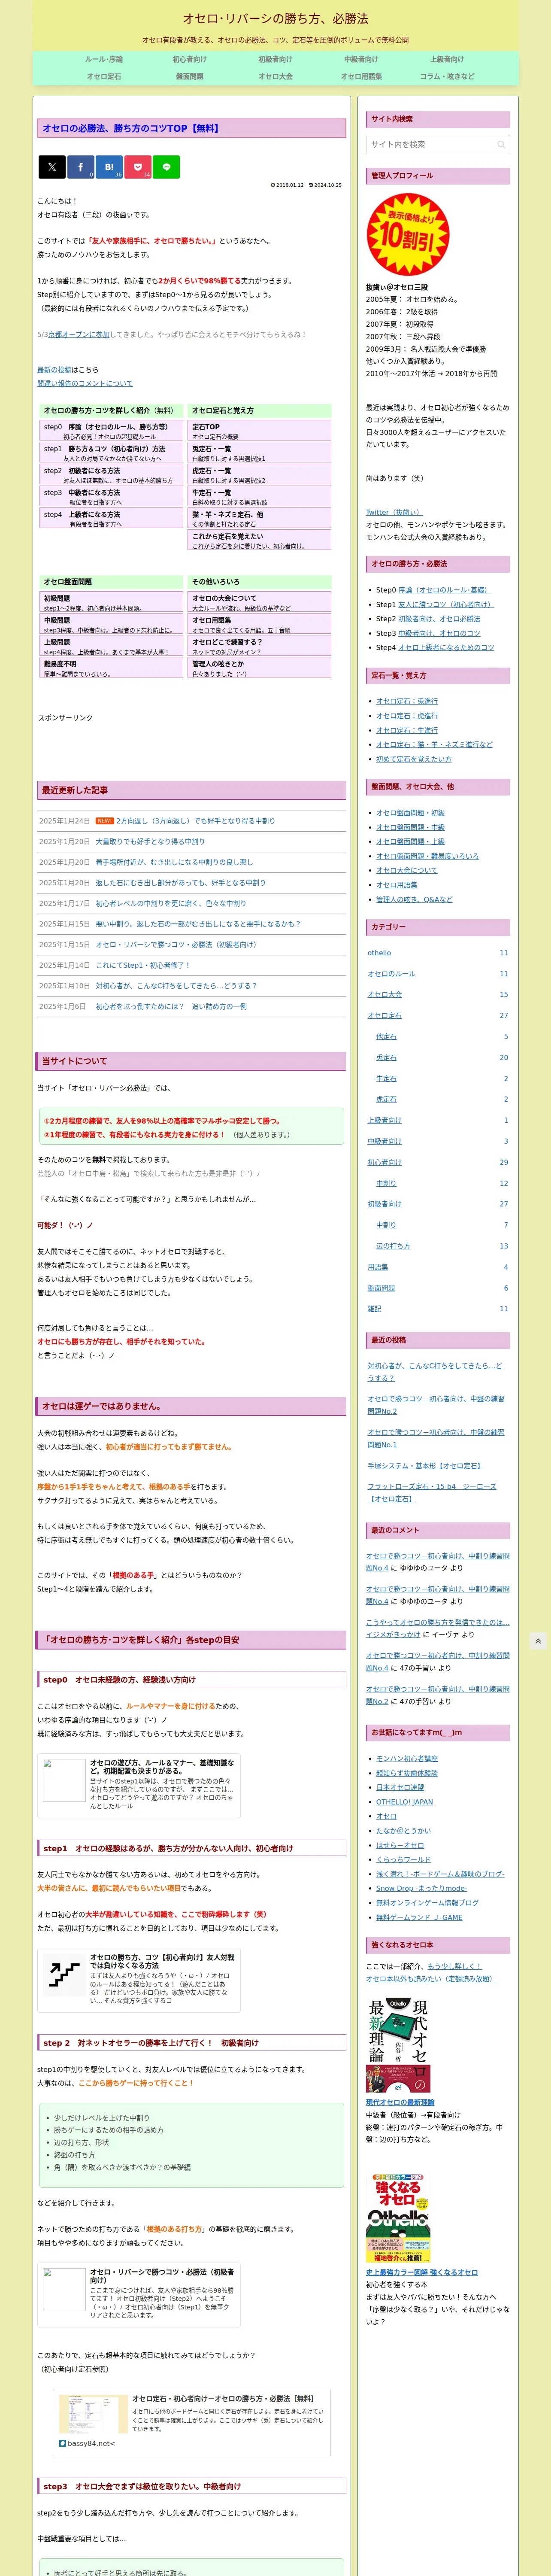
Task: Share the page on X (Twitter)
Action: click(x=52, y=167)
